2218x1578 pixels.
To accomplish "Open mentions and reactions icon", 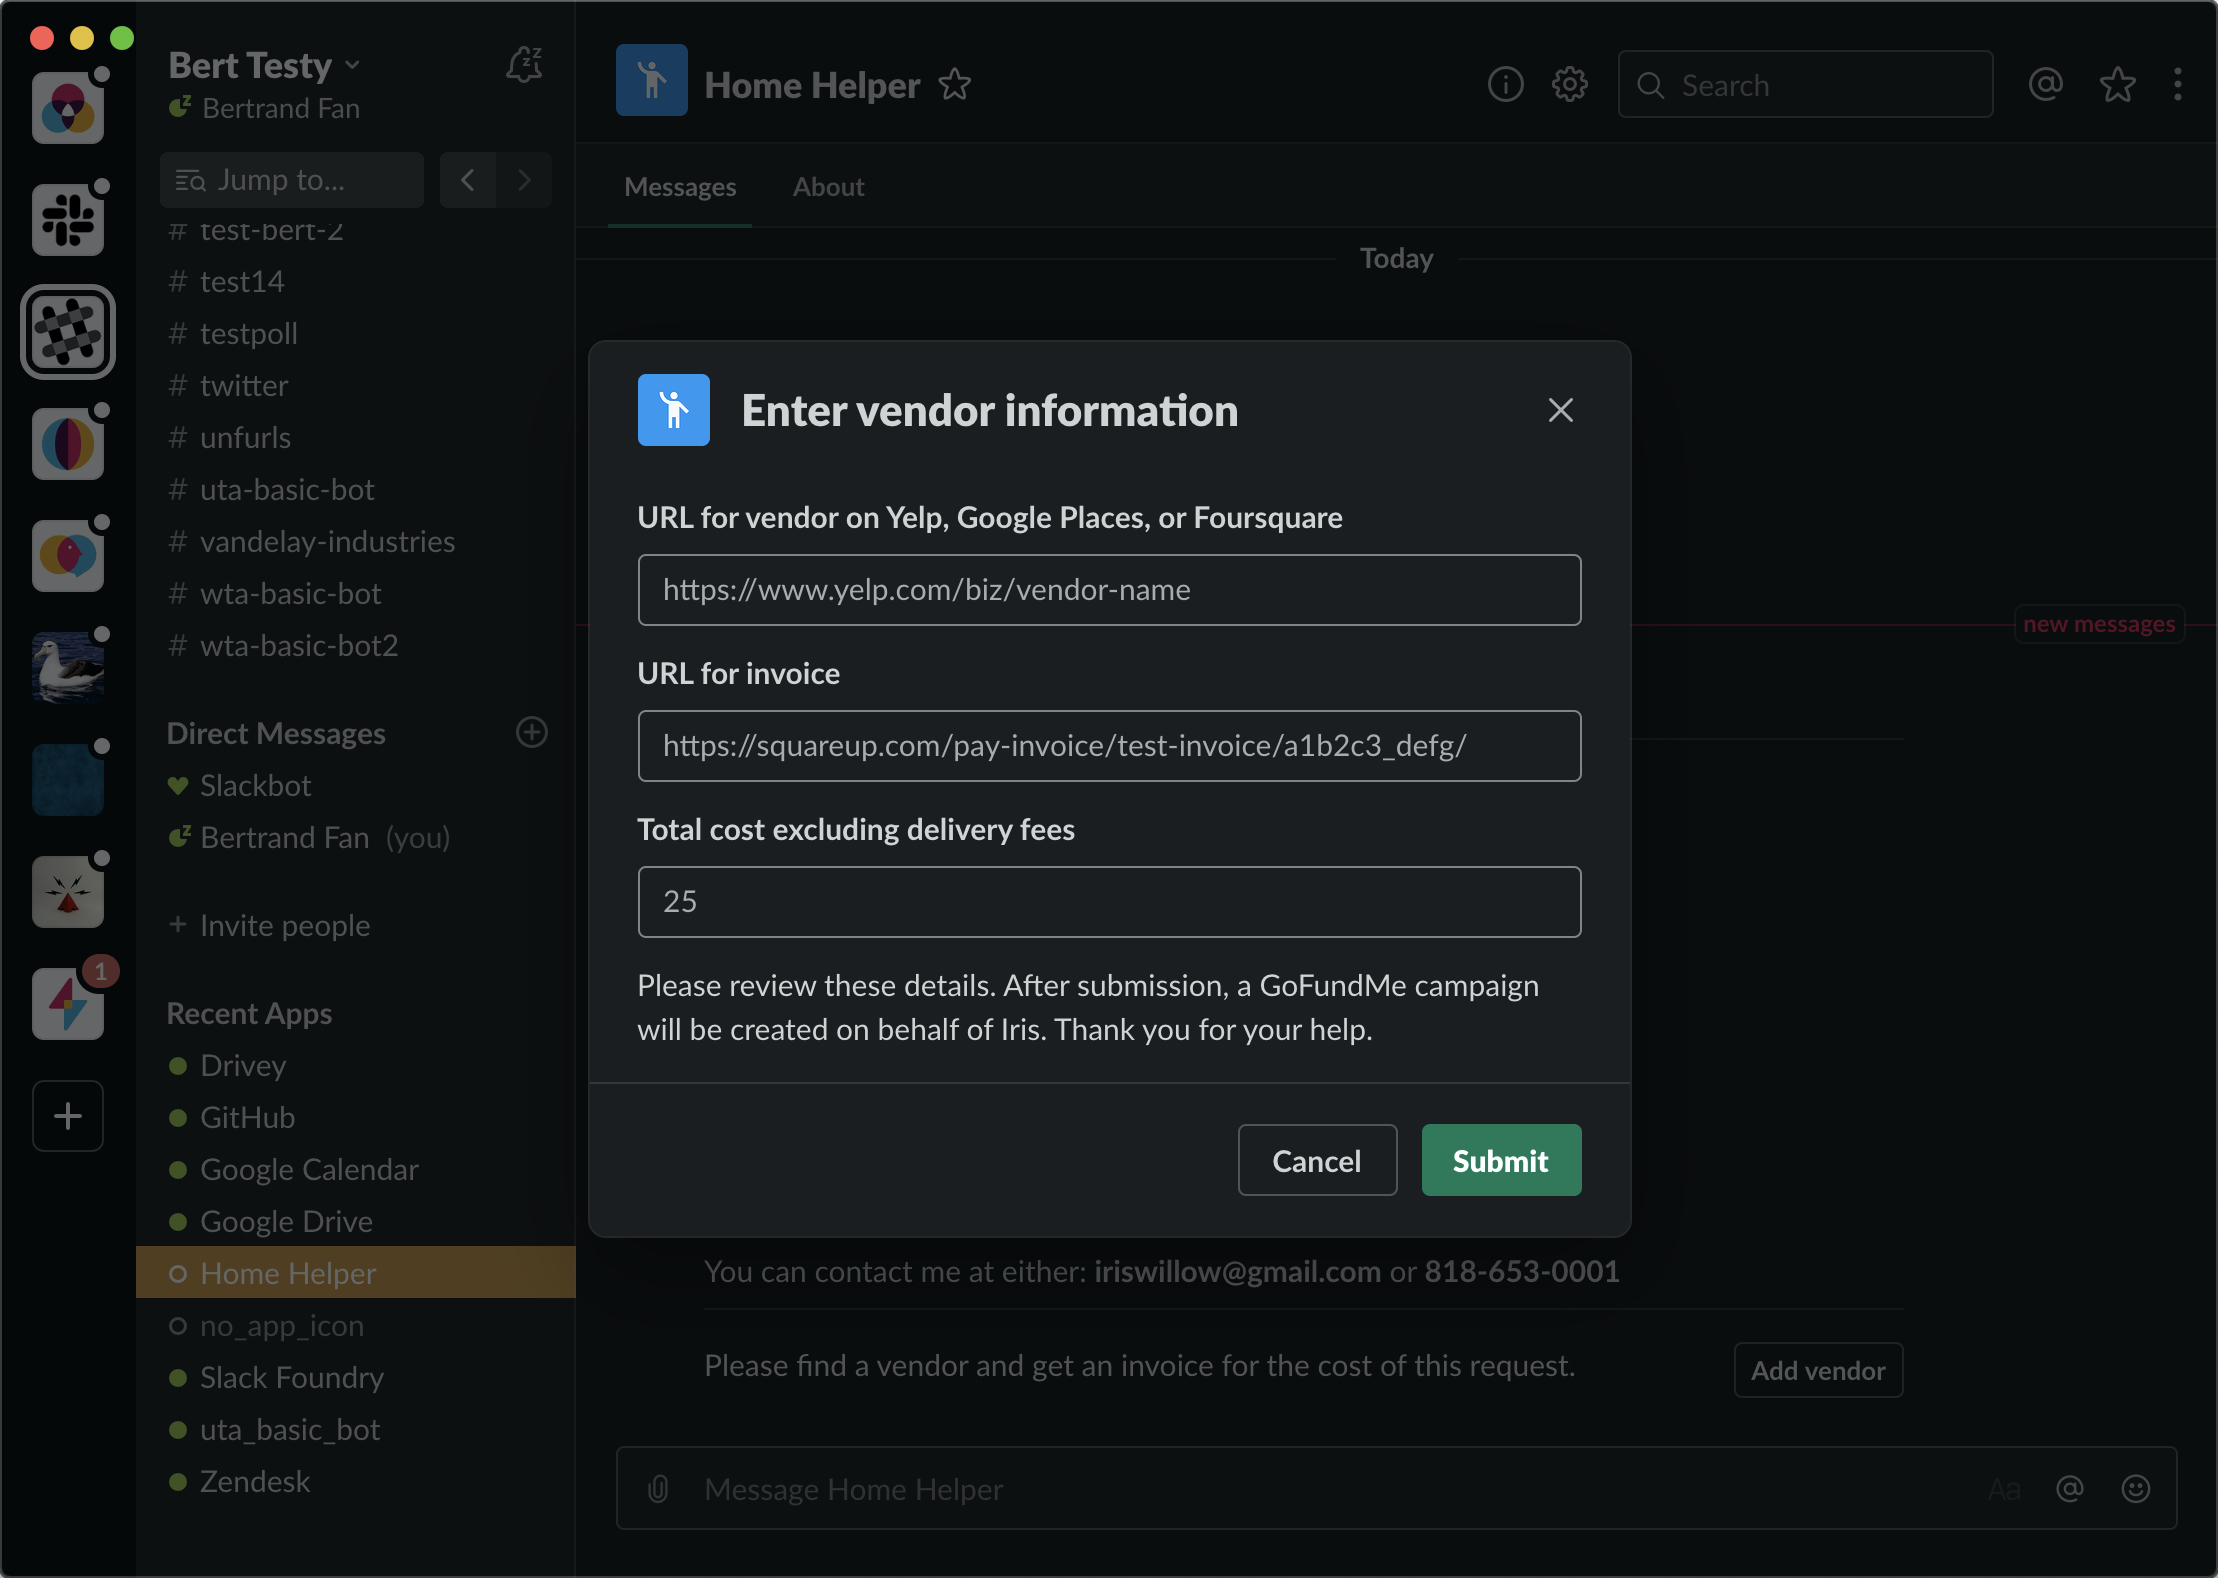I will [x=2045, y=85].
